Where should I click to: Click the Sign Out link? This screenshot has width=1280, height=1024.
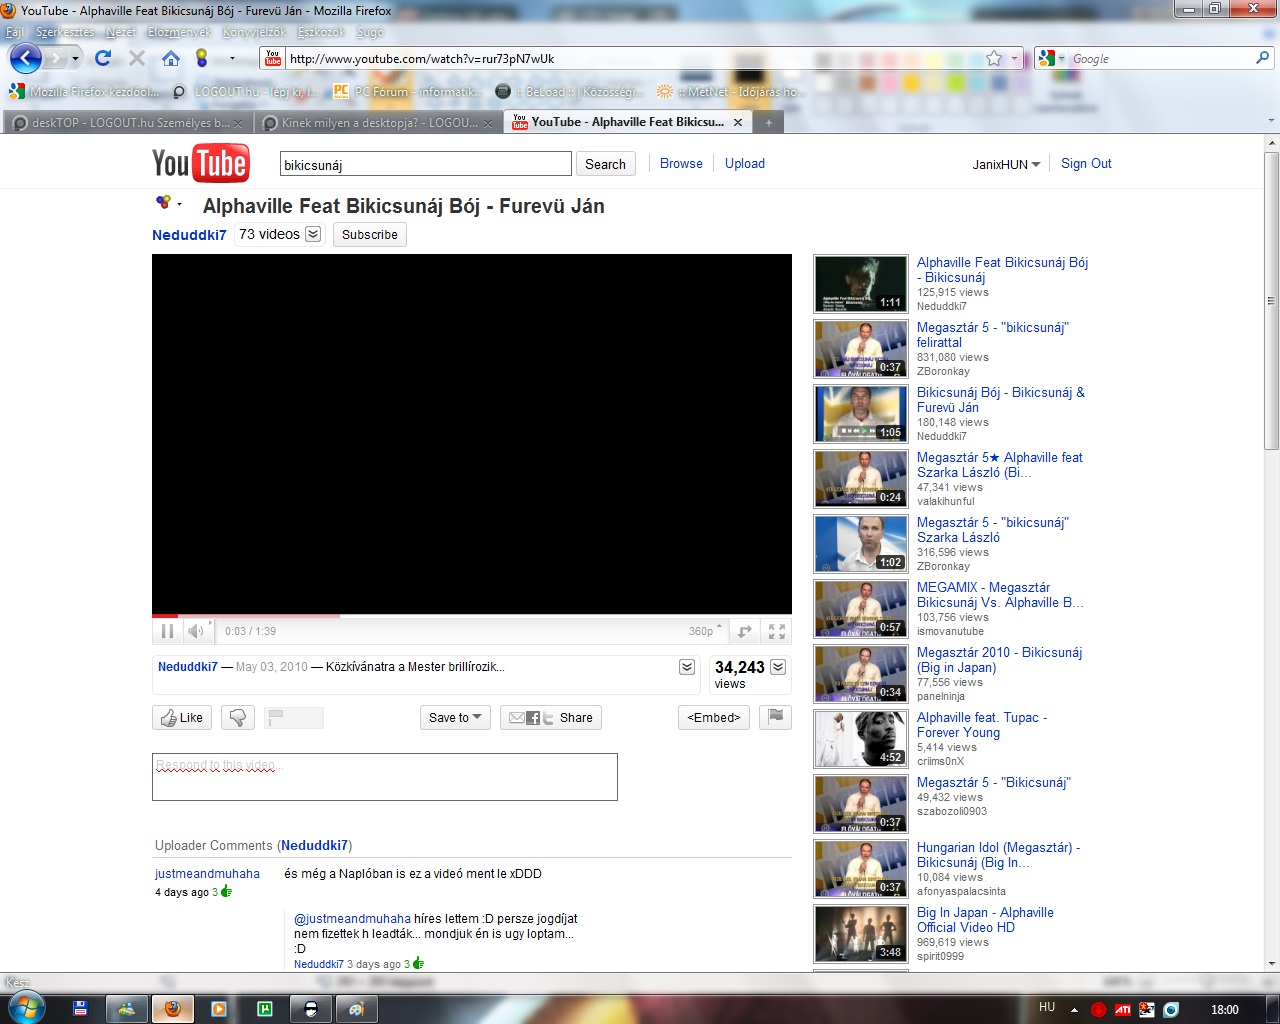point(1086,163)
